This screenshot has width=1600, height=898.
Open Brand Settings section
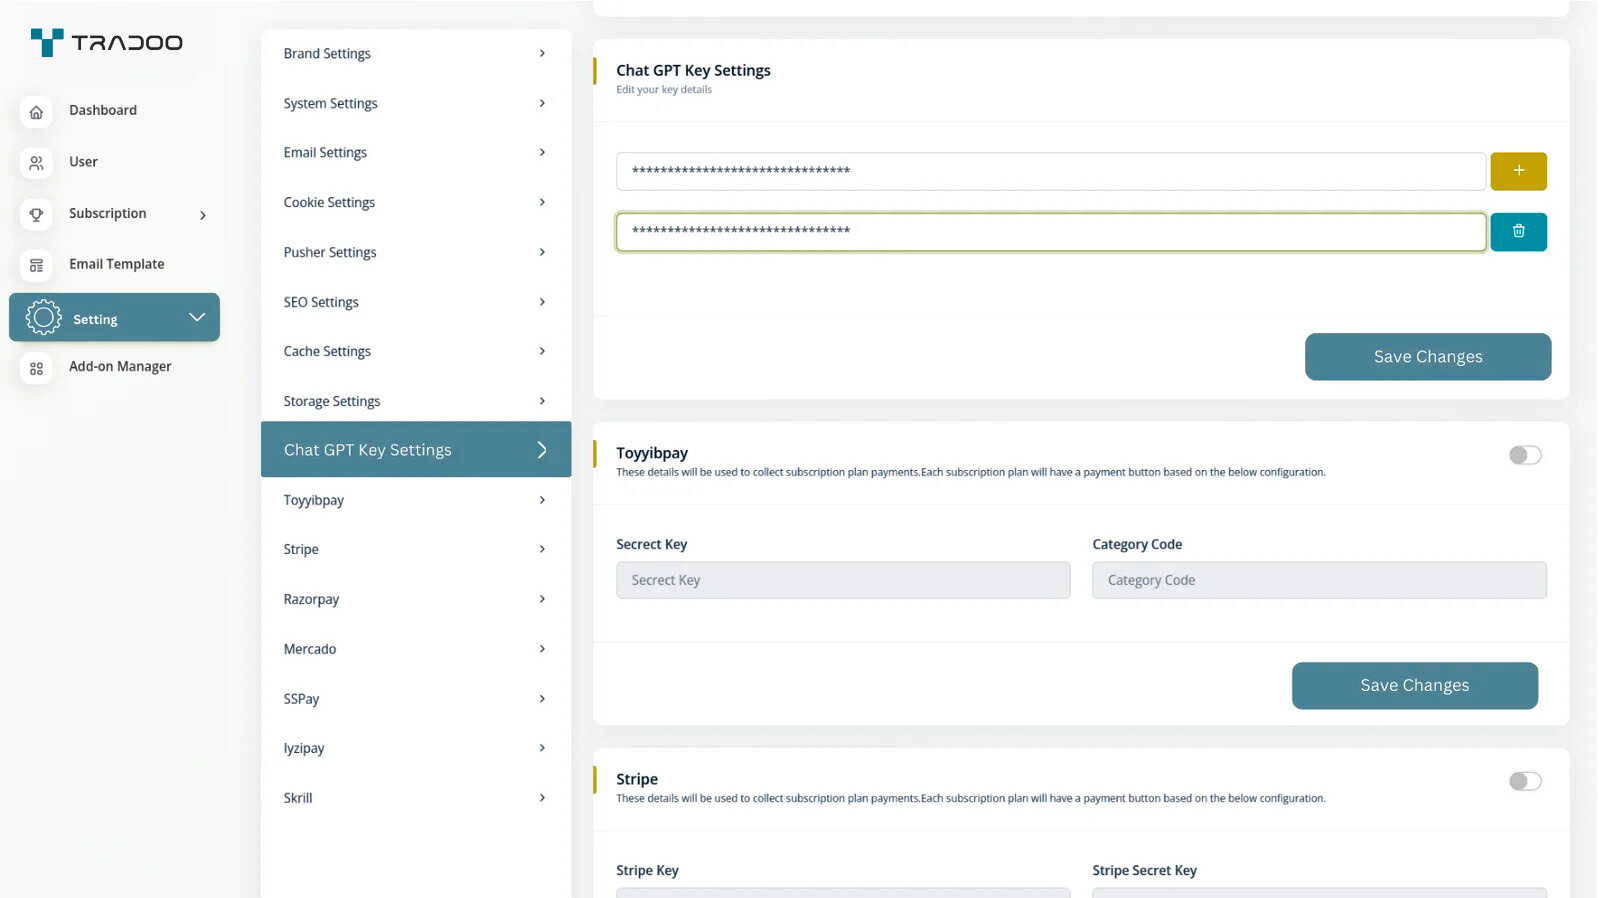click(x=414, y=54)
